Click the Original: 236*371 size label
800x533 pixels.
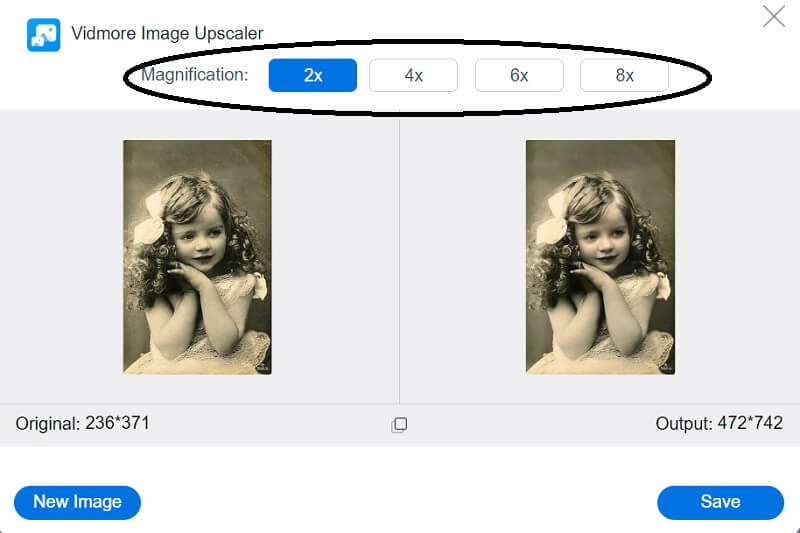[83, 424]
